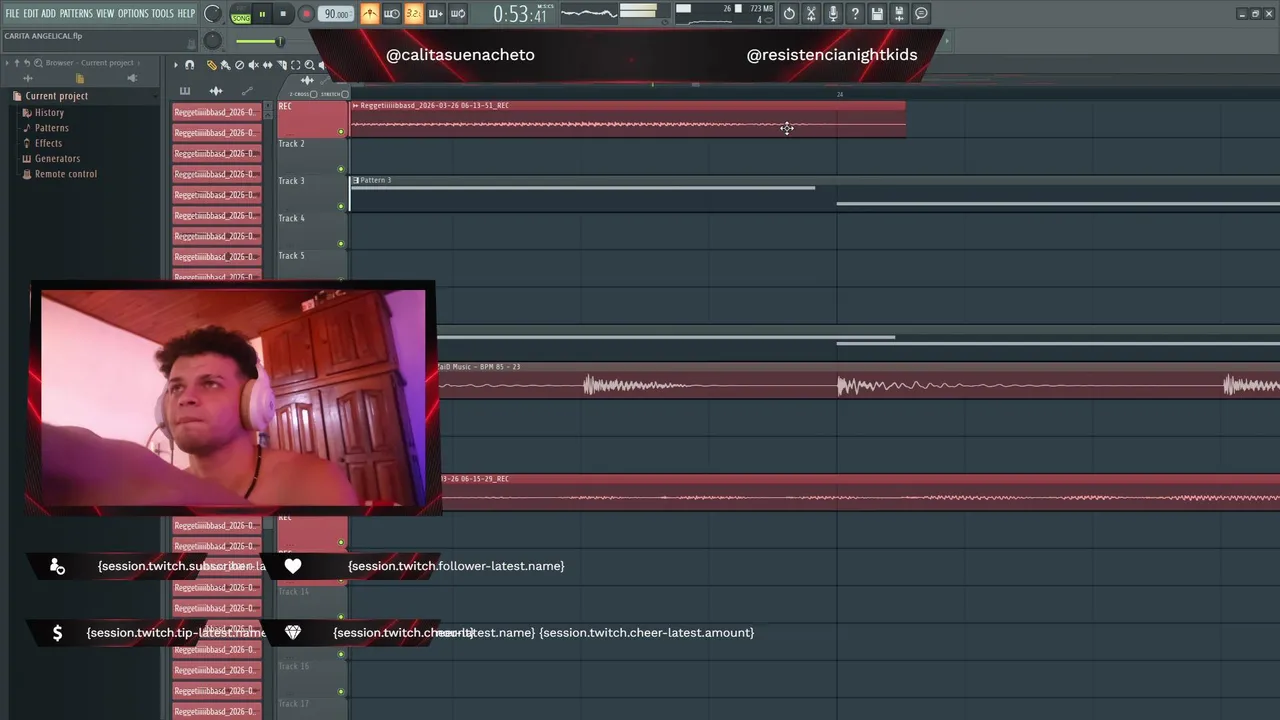Click the question mark help icon

855,14
